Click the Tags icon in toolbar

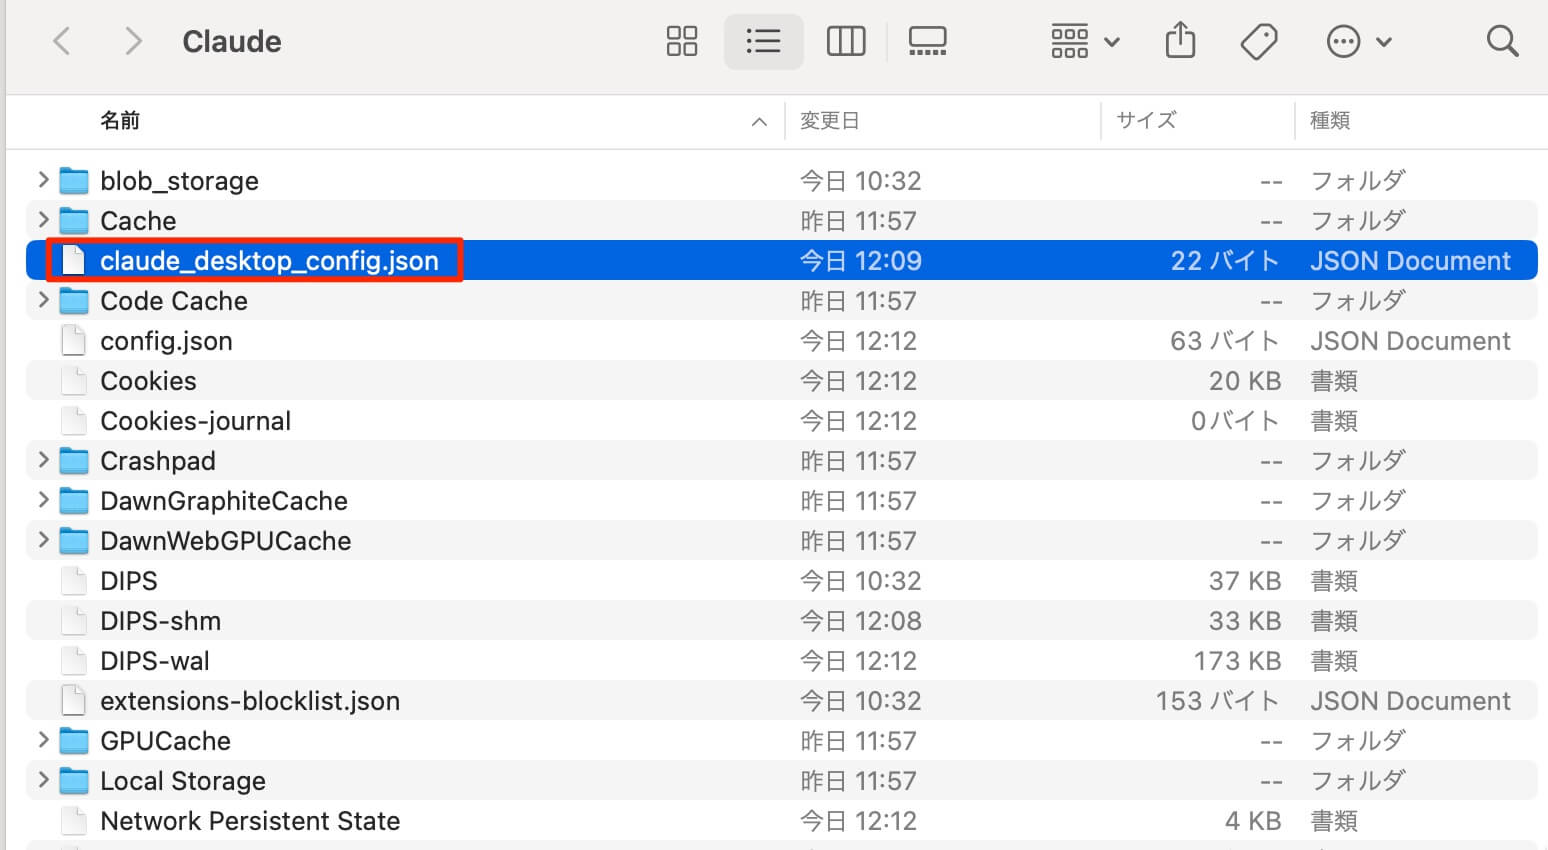pyautogui.click(x=1258, y=42)
